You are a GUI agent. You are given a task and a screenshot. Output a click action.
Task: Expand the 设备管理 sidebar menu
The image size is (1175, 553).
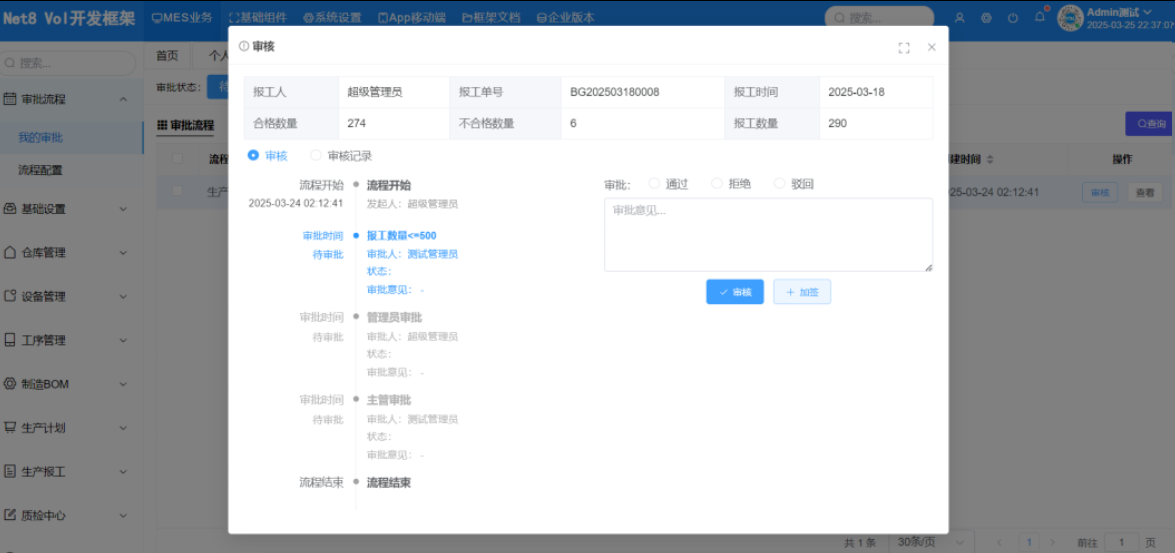pyautogui.click(x=124, y=296)
